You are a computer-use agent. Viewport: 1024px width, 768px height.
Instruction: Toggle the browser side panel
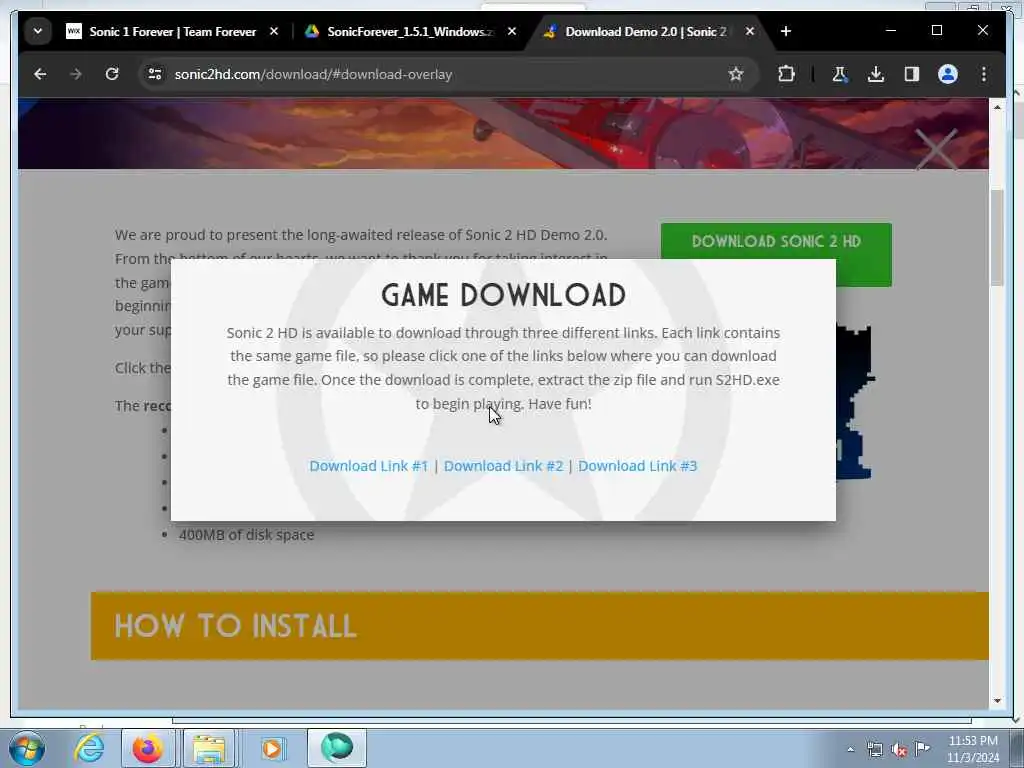912,74
